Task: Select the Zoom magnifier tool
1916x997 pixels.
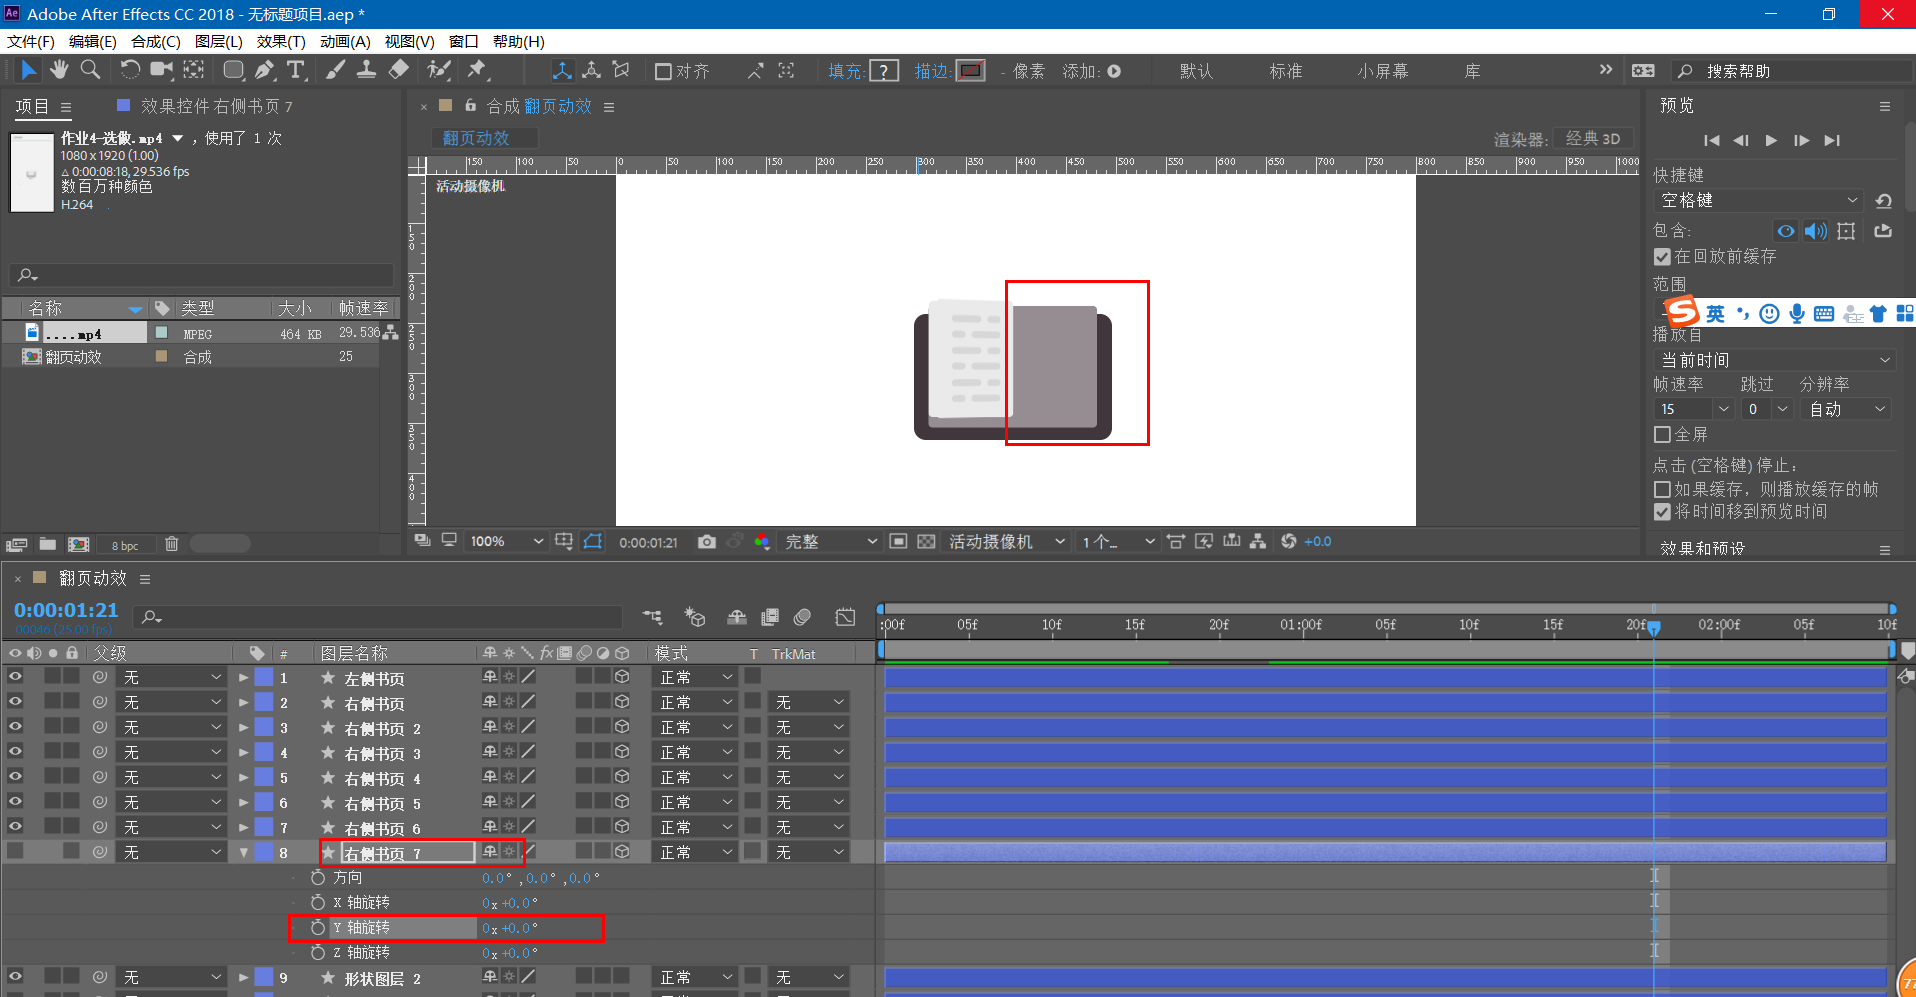Action: click(x=90, y=70)
